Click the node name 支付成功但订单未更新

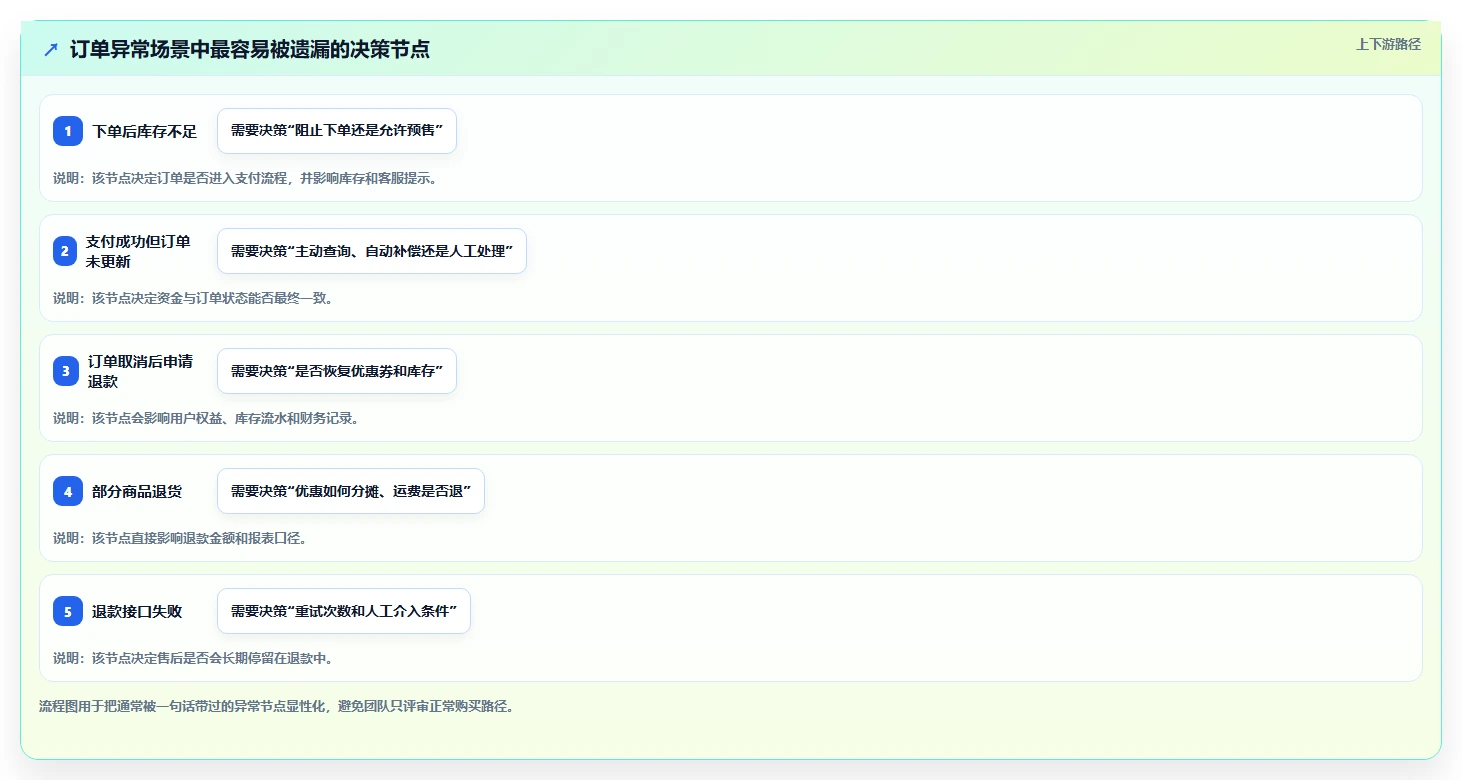(138, 251)
